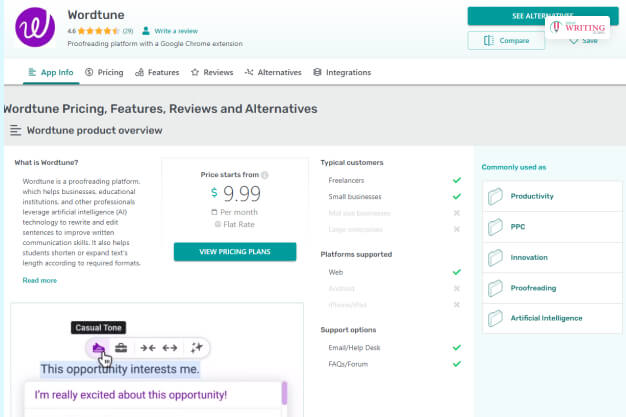
Task: Click the folder icon beside Proofreading
Action: click(x=495, y=288)
